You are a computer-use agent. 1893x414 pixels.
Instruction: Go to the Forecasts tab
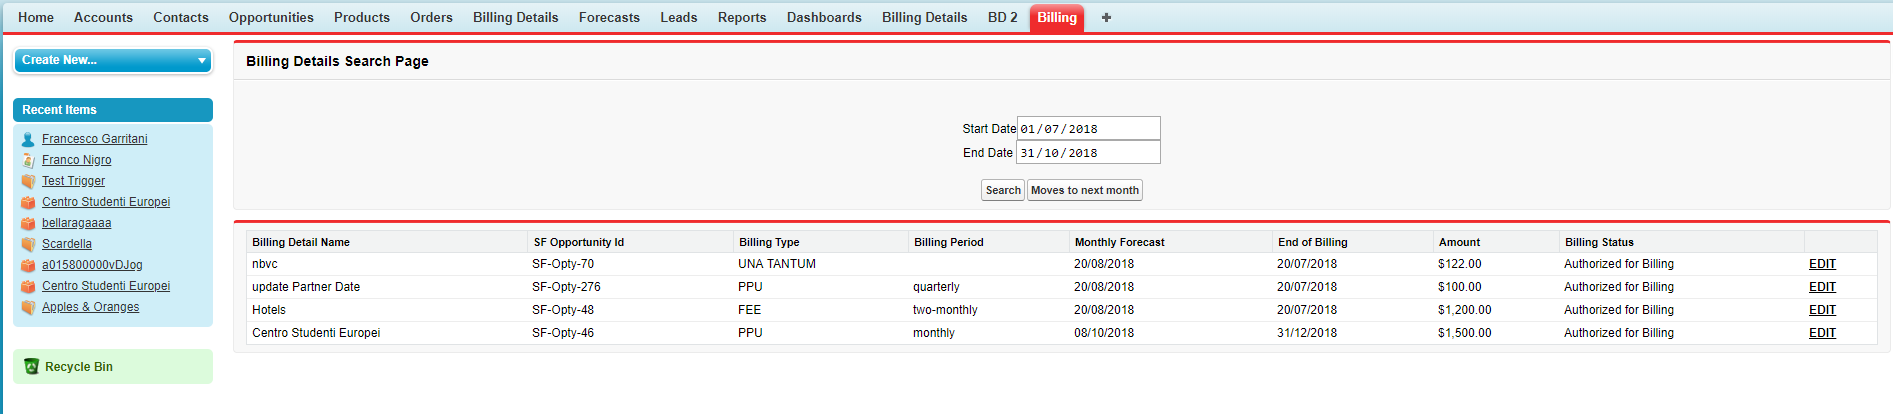609,18
